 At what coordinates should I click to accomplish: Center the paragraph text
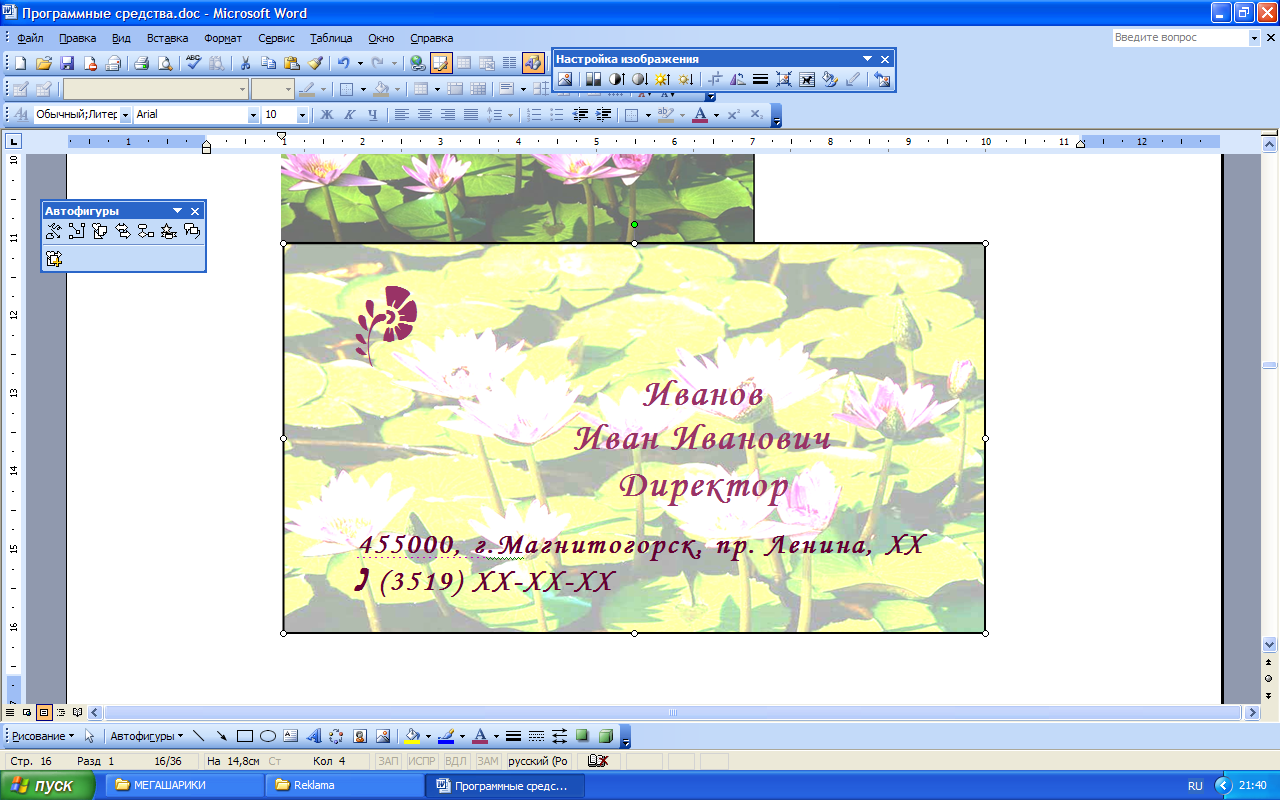coord(425,114)
